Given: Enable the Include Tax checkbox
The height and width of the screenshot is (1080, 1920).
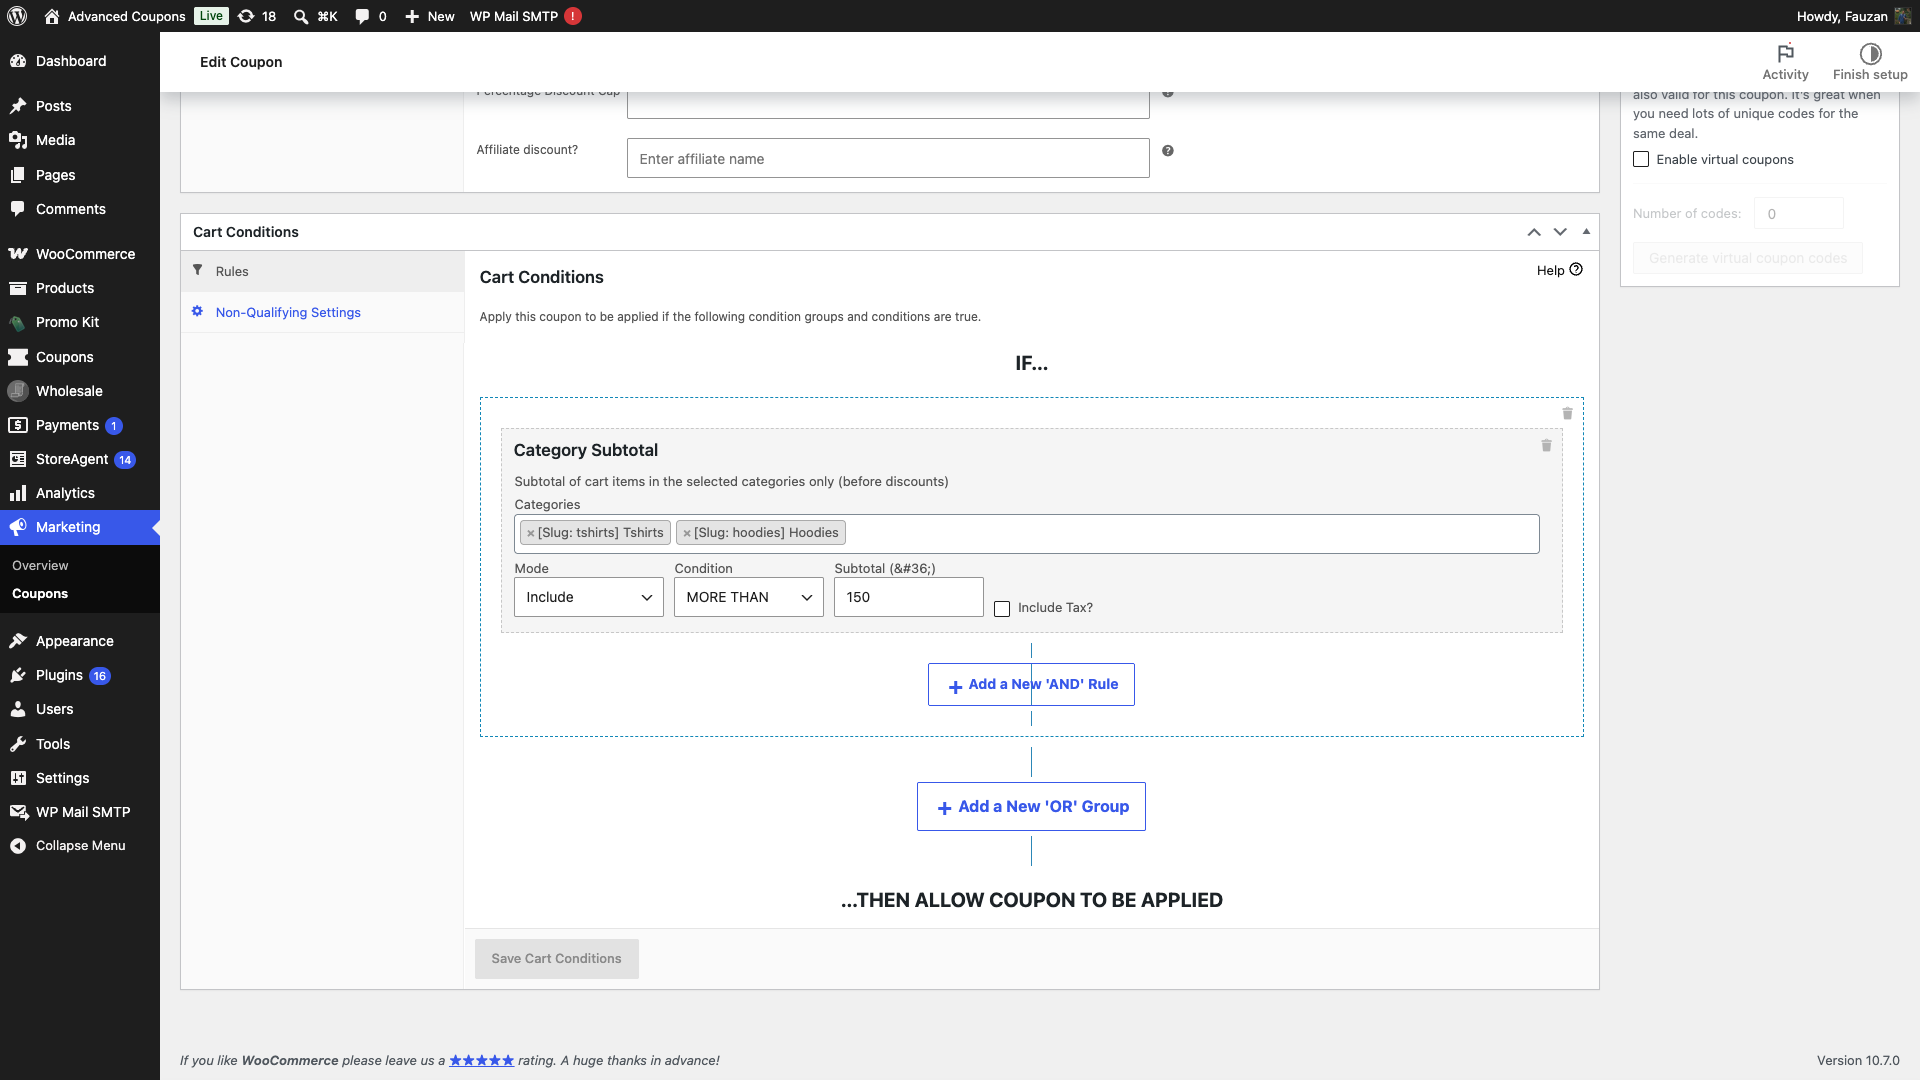Looking at the screenshot, I should 1002,608.
